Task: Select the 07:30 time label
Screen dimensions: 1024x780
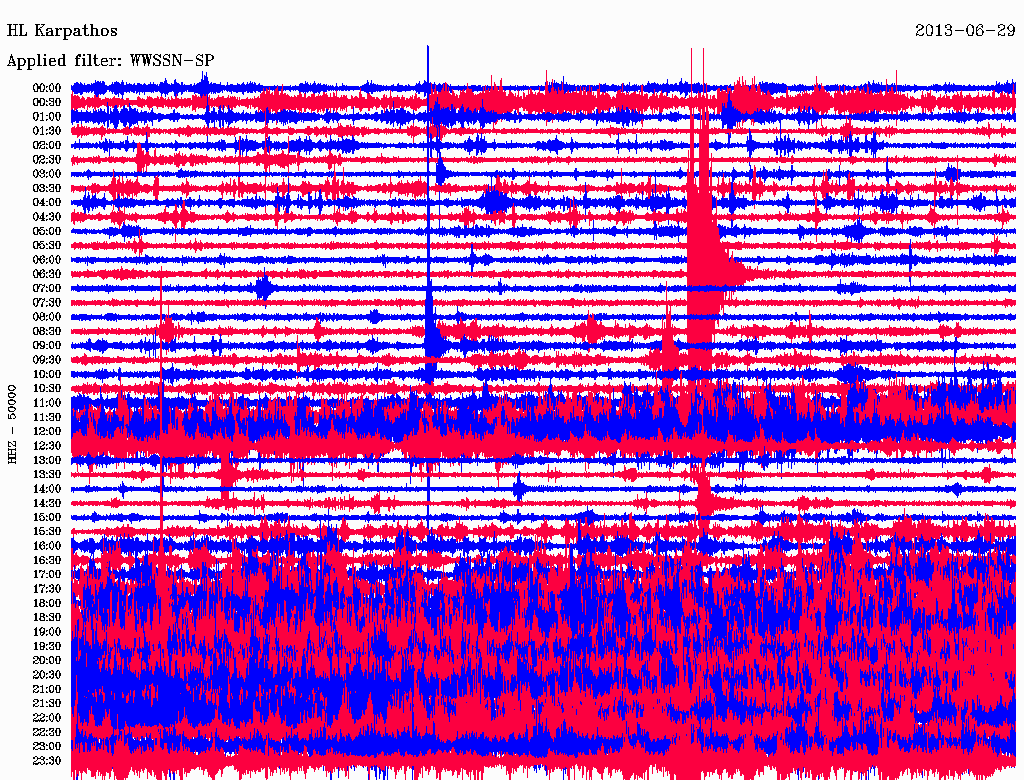Action: [47, 303]
